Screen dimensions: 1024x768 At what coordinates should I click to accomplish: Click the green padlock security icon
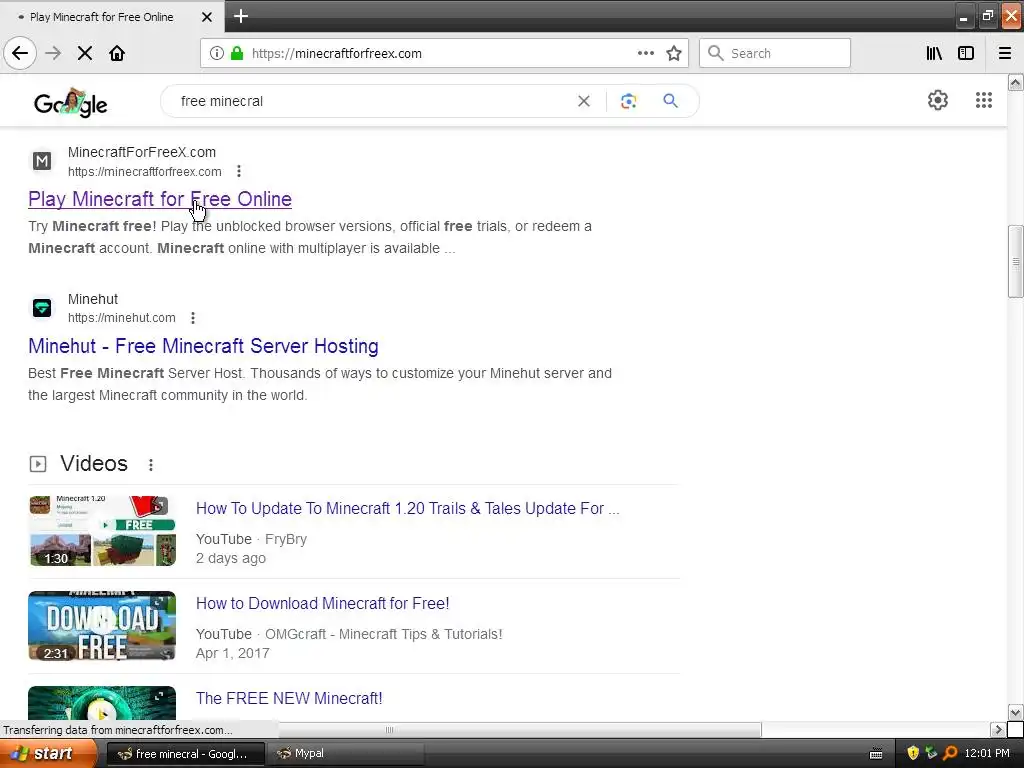pos(237,53)
